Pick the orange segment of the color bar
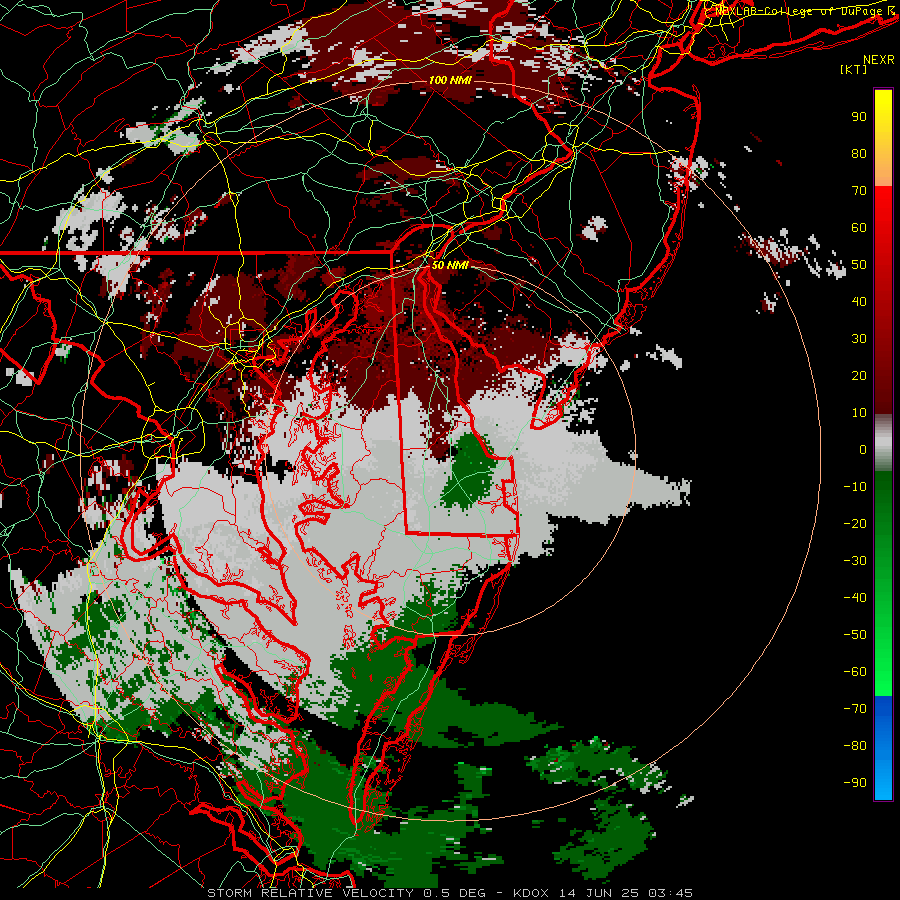The width and height of the screenshot is (900, 900). pos(883,168)
